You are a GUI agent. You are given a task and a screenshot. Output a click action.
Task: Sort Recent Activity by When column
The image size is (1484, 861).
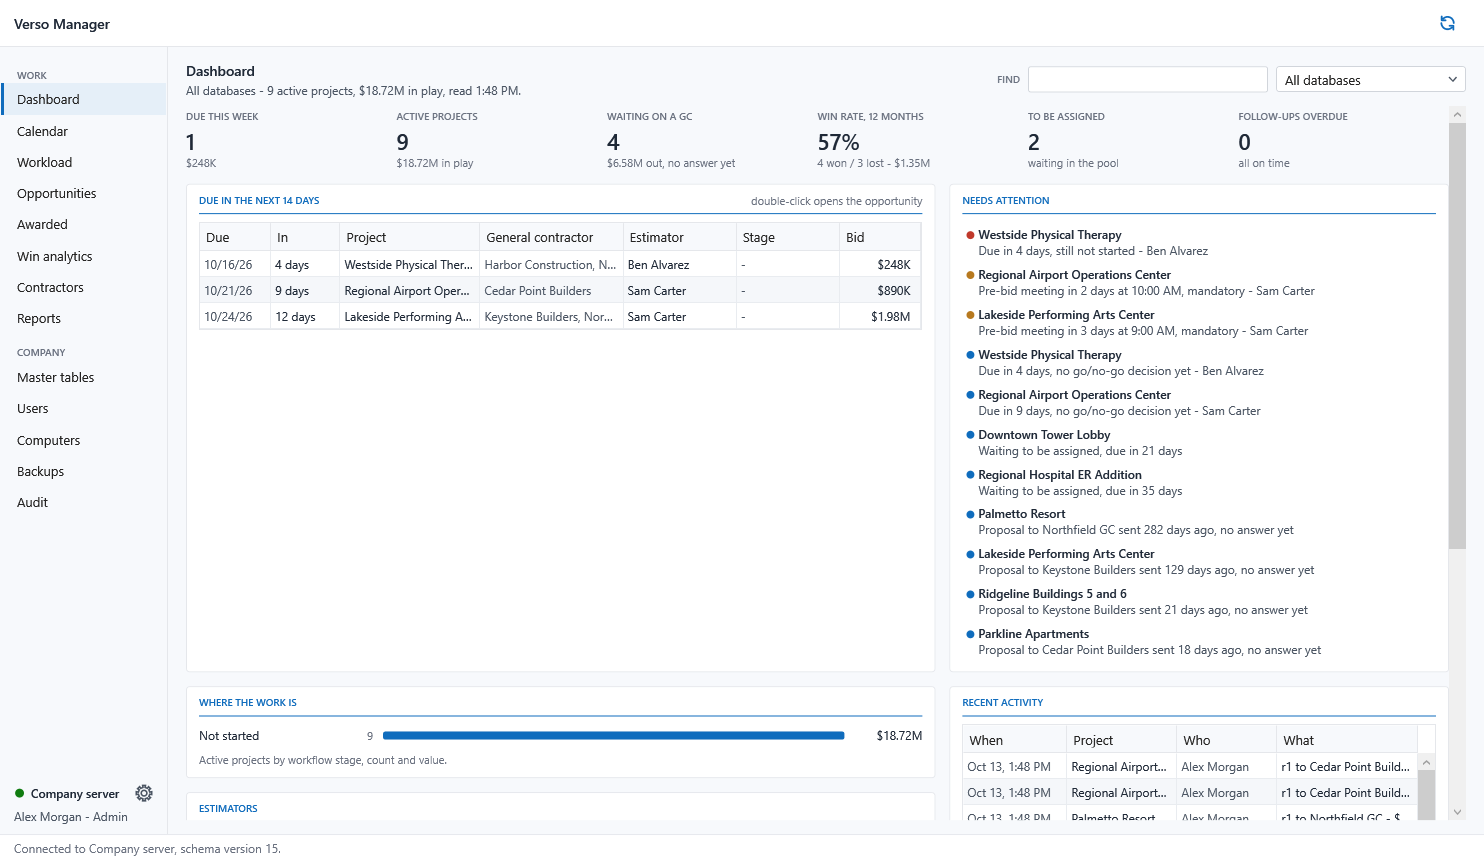[x=1014, y=740]
